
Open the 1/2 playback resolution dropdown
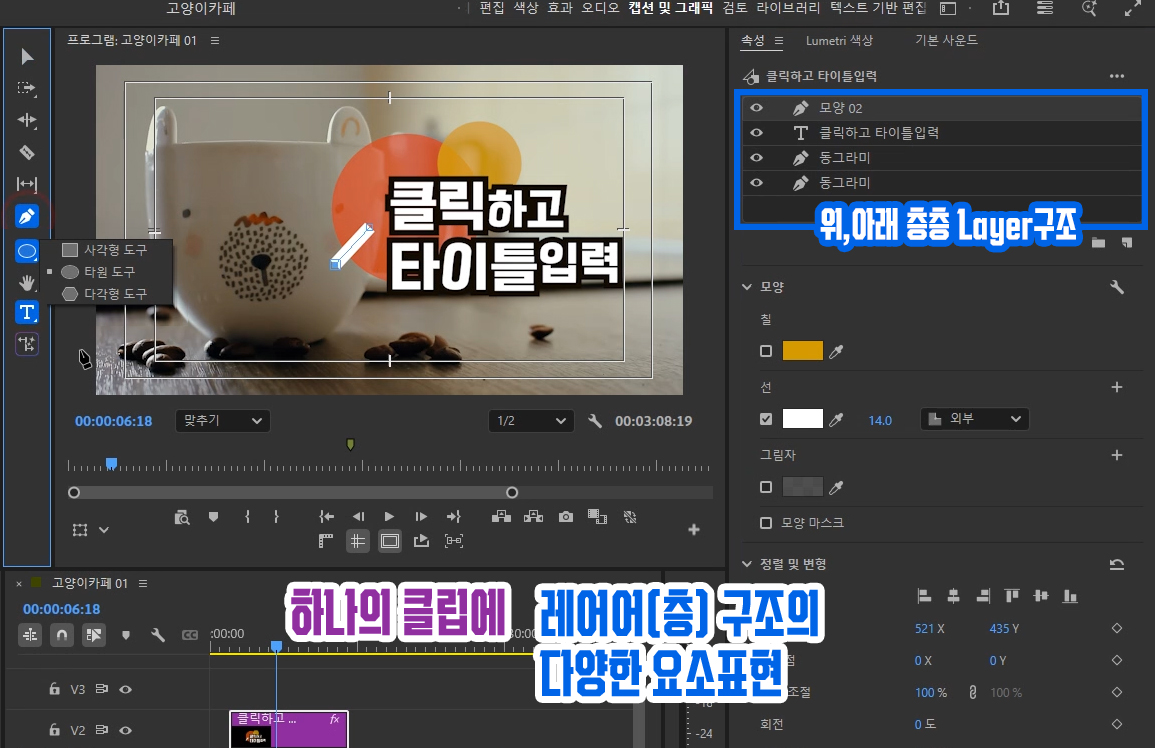(531, 421)
